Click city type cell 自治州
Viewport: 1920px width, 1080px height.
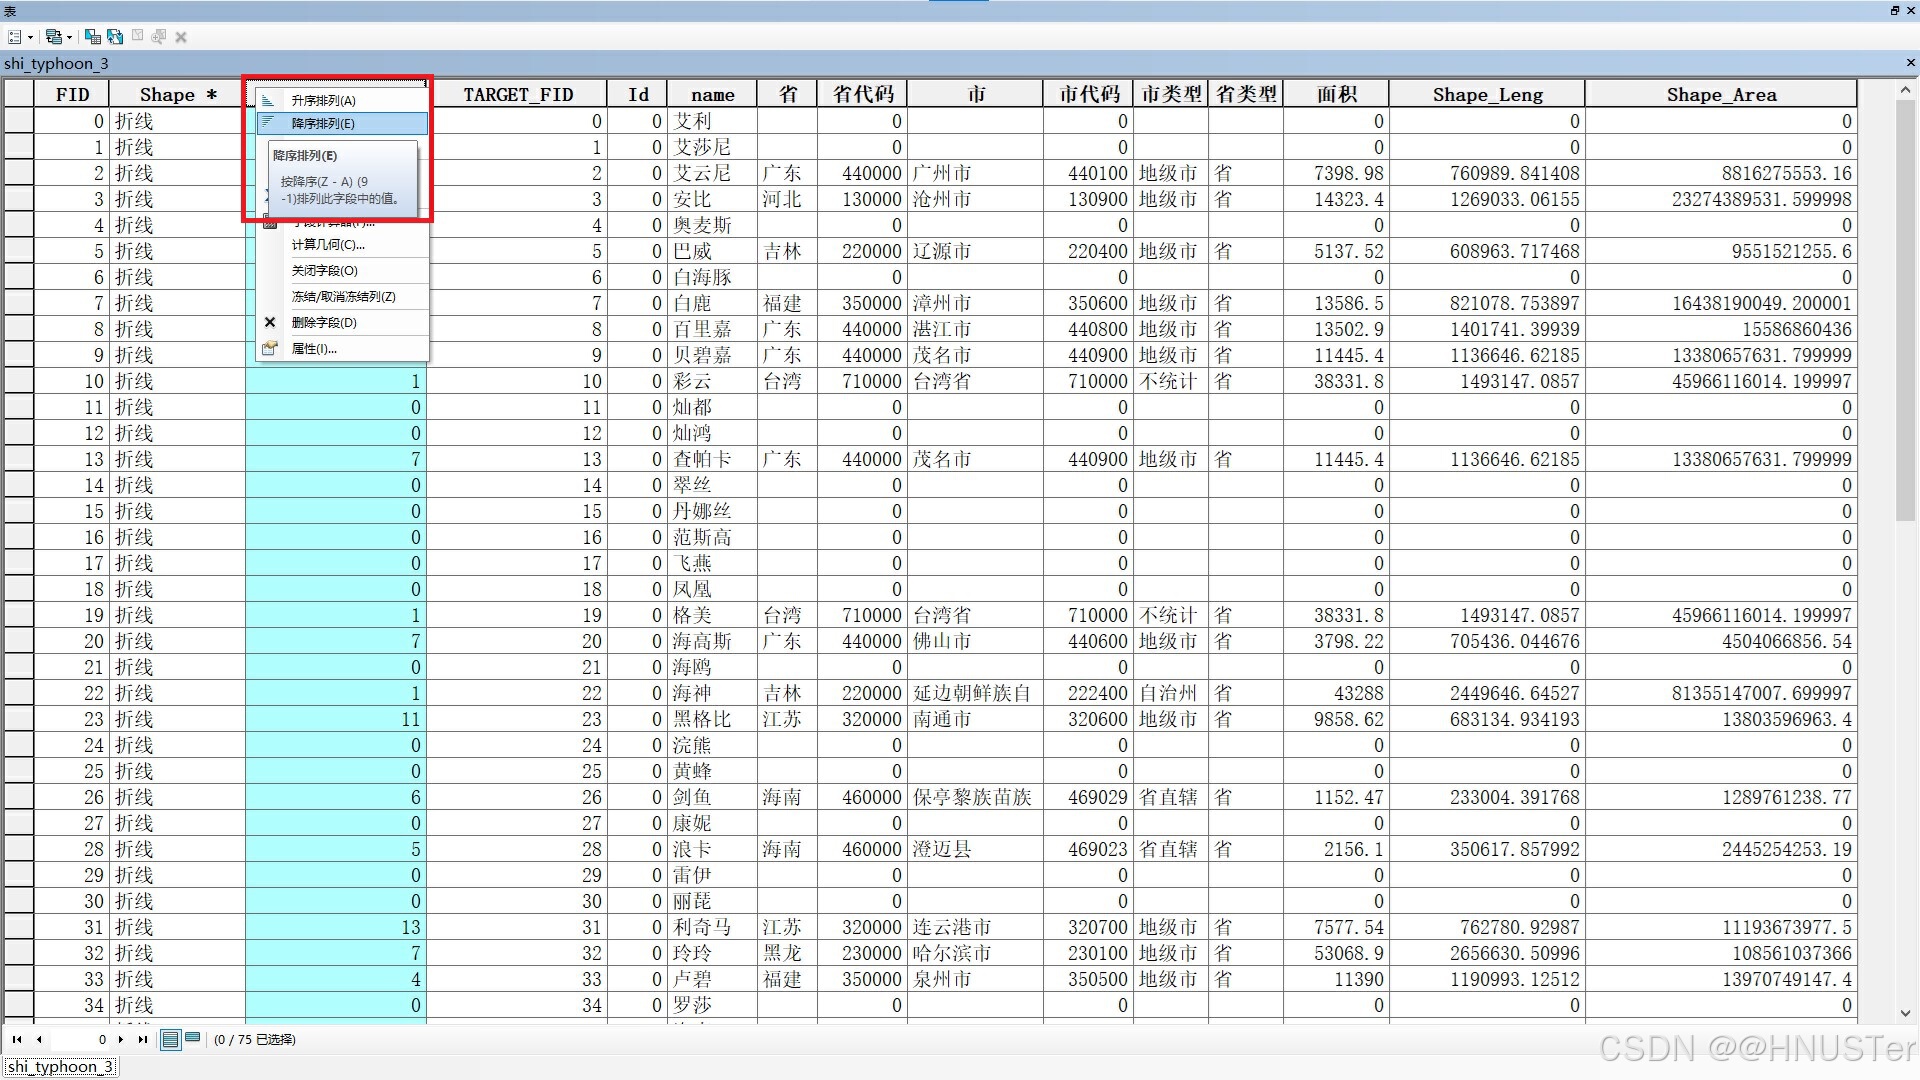pos(1171,693)
